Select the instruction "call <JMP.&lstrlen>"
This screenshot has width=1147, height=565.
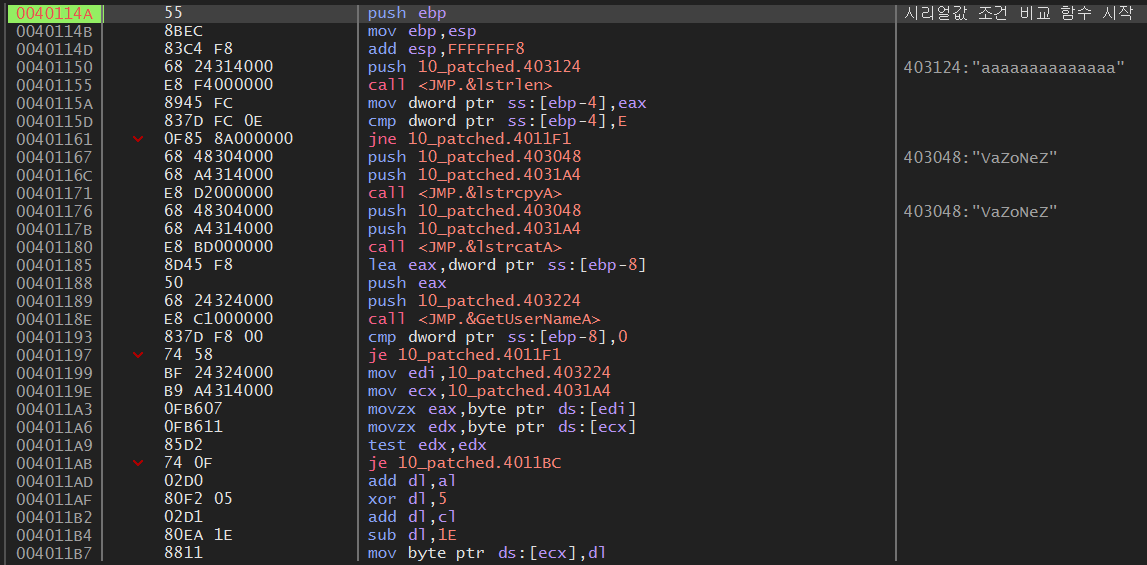[460, 85]
